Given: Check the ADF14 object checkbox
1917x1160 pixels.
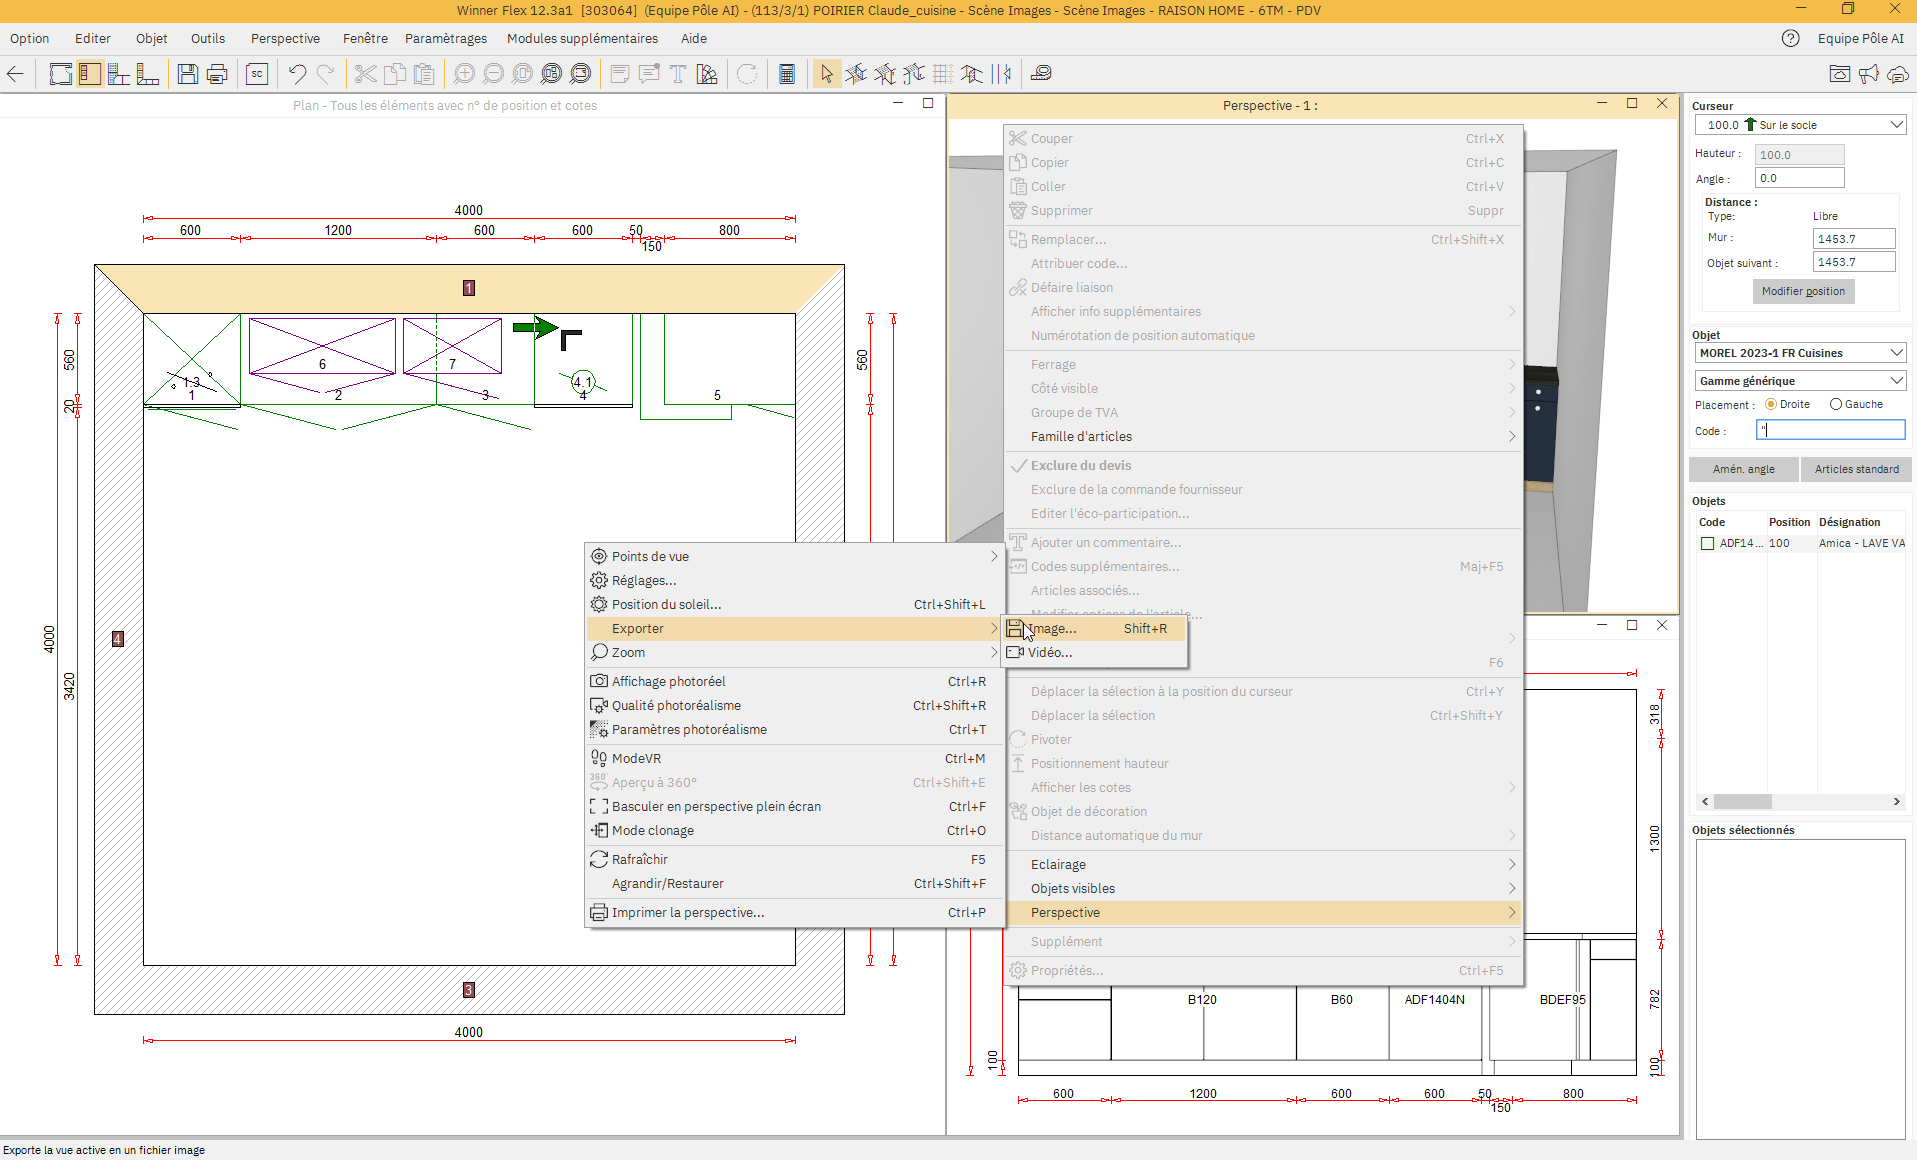Looking at the screenshot, I should coord(1707,544).
